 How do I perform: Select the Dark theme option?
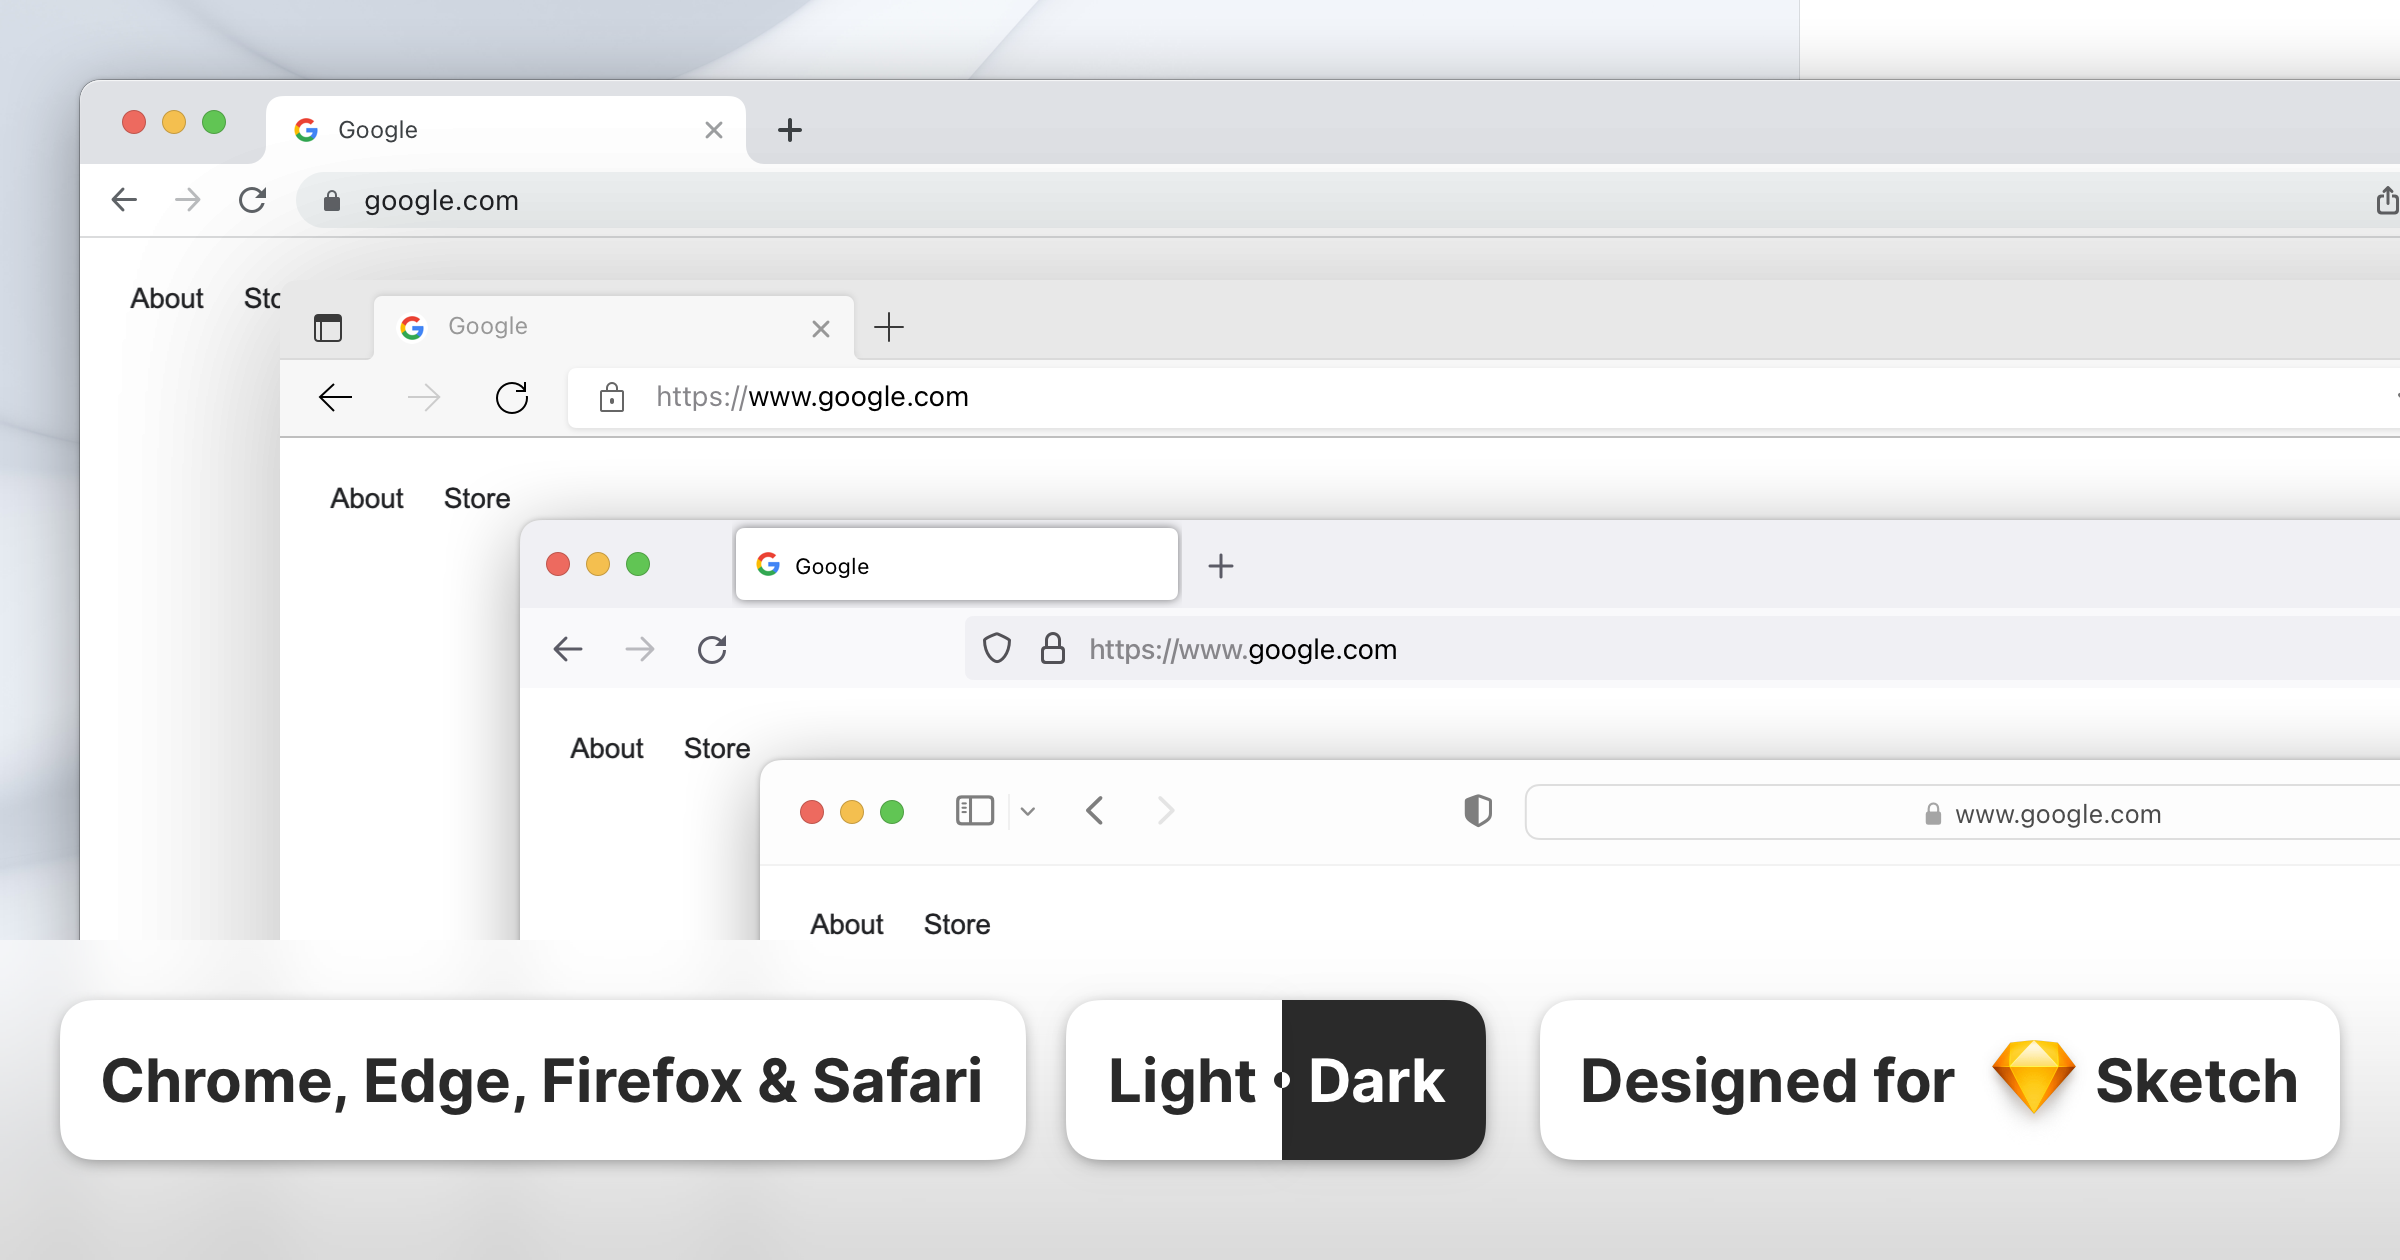[1378, 1081]
